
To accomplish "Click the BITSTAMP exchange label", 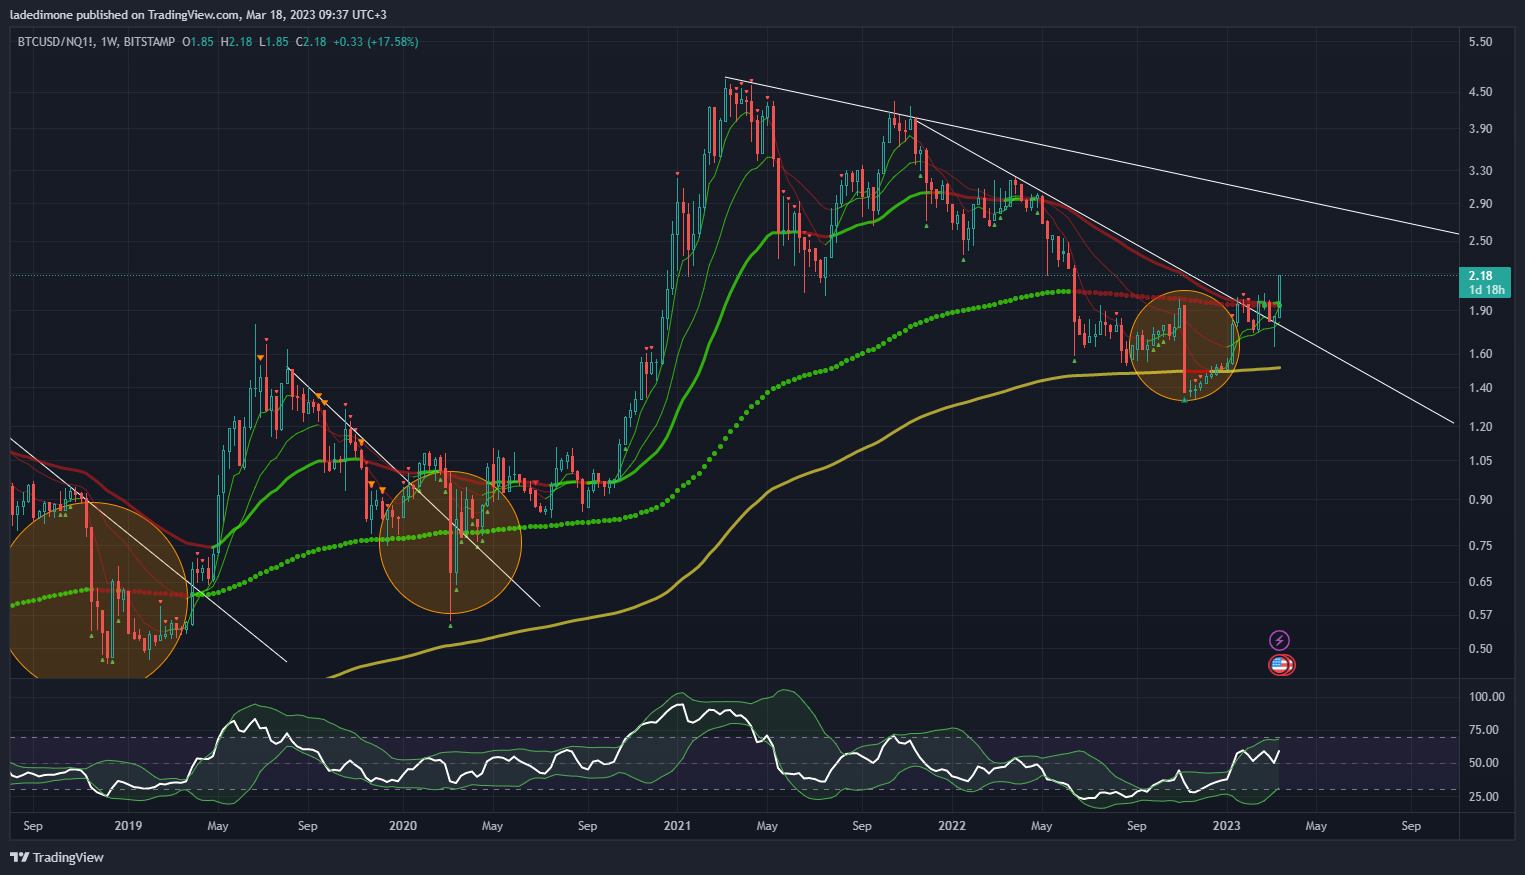I will point(151,42).
